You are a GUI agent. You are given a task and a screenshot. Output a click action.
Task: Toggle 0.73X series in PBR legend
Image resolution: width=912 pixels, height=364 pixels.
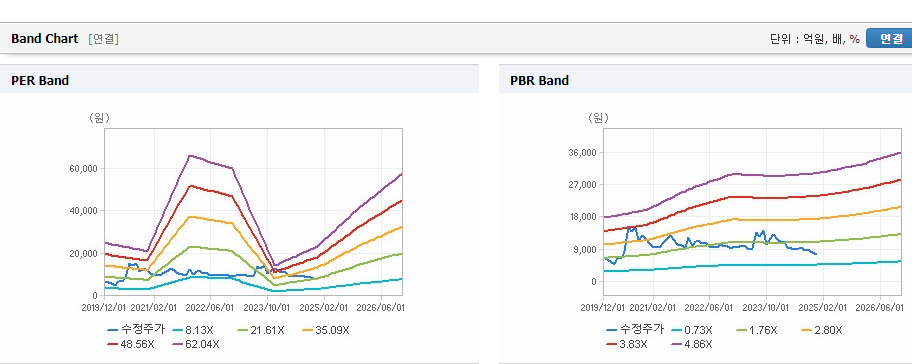point(691,330)
